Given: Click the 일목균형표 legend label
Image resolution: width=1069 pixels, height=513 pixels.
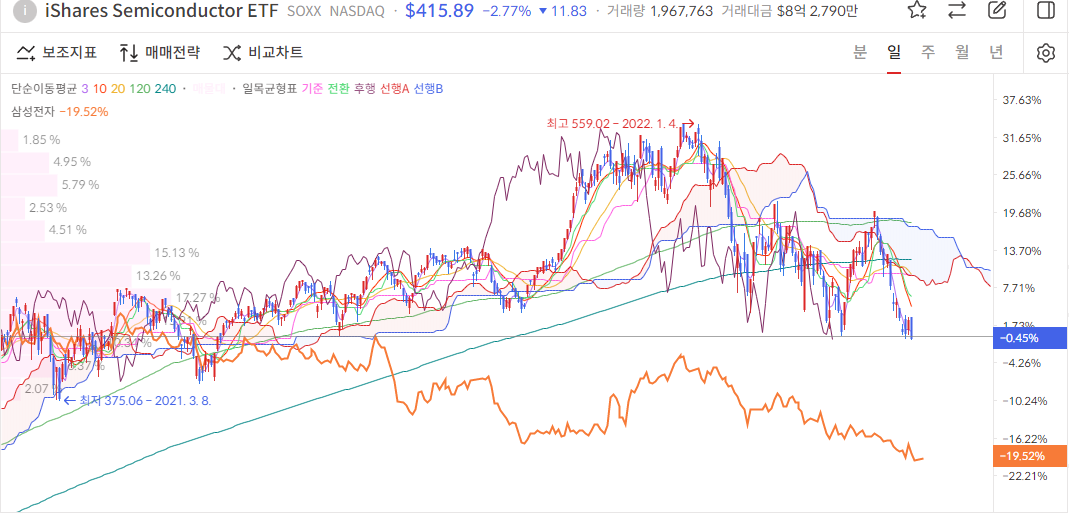Looking at the screenshot, I should coord(269,89).
